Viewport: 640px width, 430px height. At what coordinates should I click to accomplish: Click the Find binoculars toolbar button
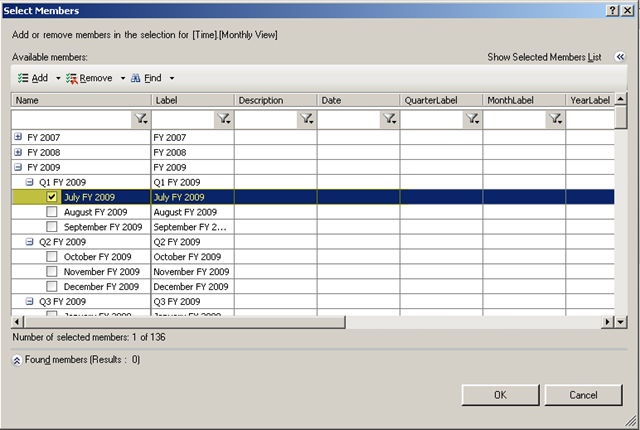click(x=146, y=78)
